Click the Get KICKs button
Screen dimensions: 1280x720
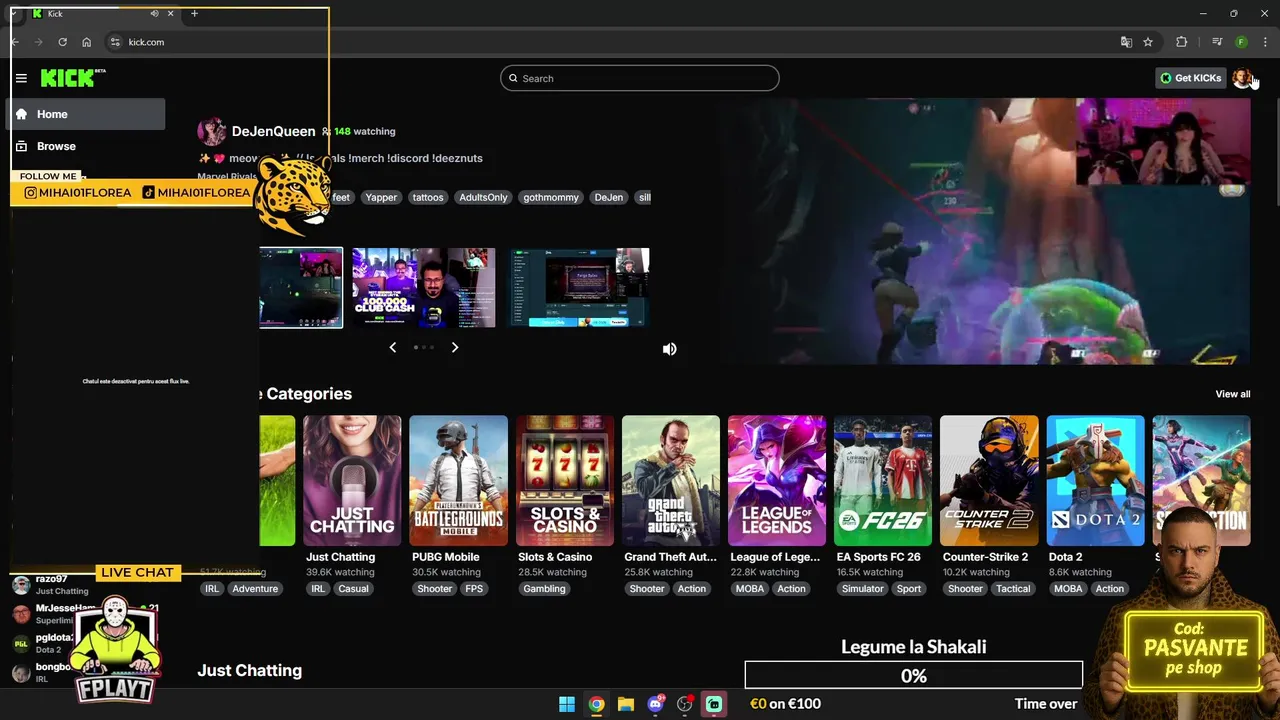(x=1190, y=78)
